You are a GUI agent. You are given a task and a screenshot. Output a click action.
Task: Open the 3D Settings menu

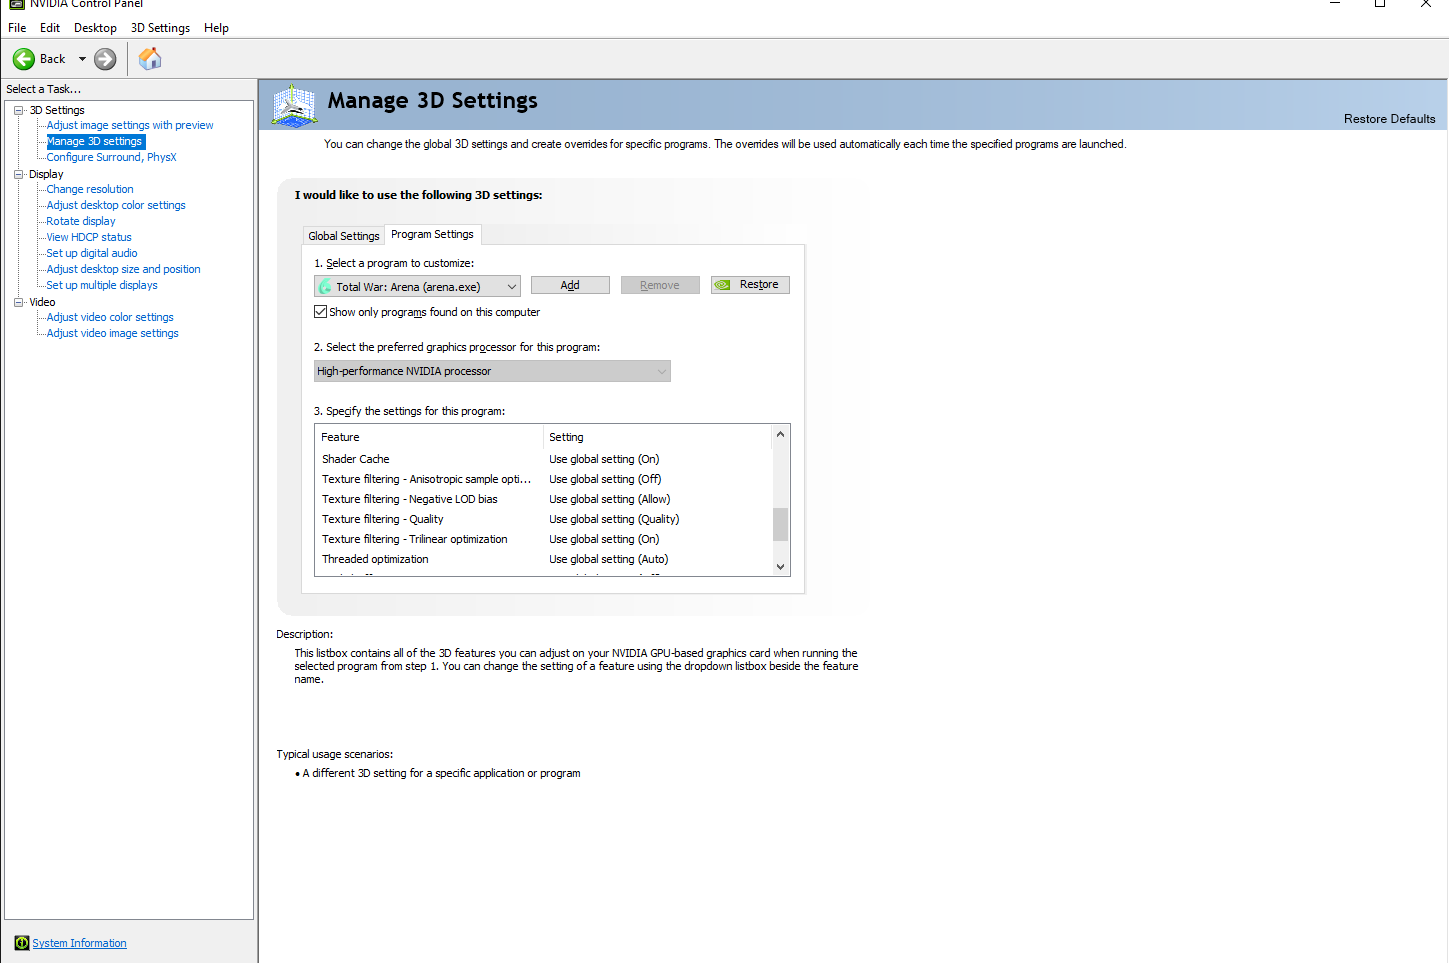160,28
